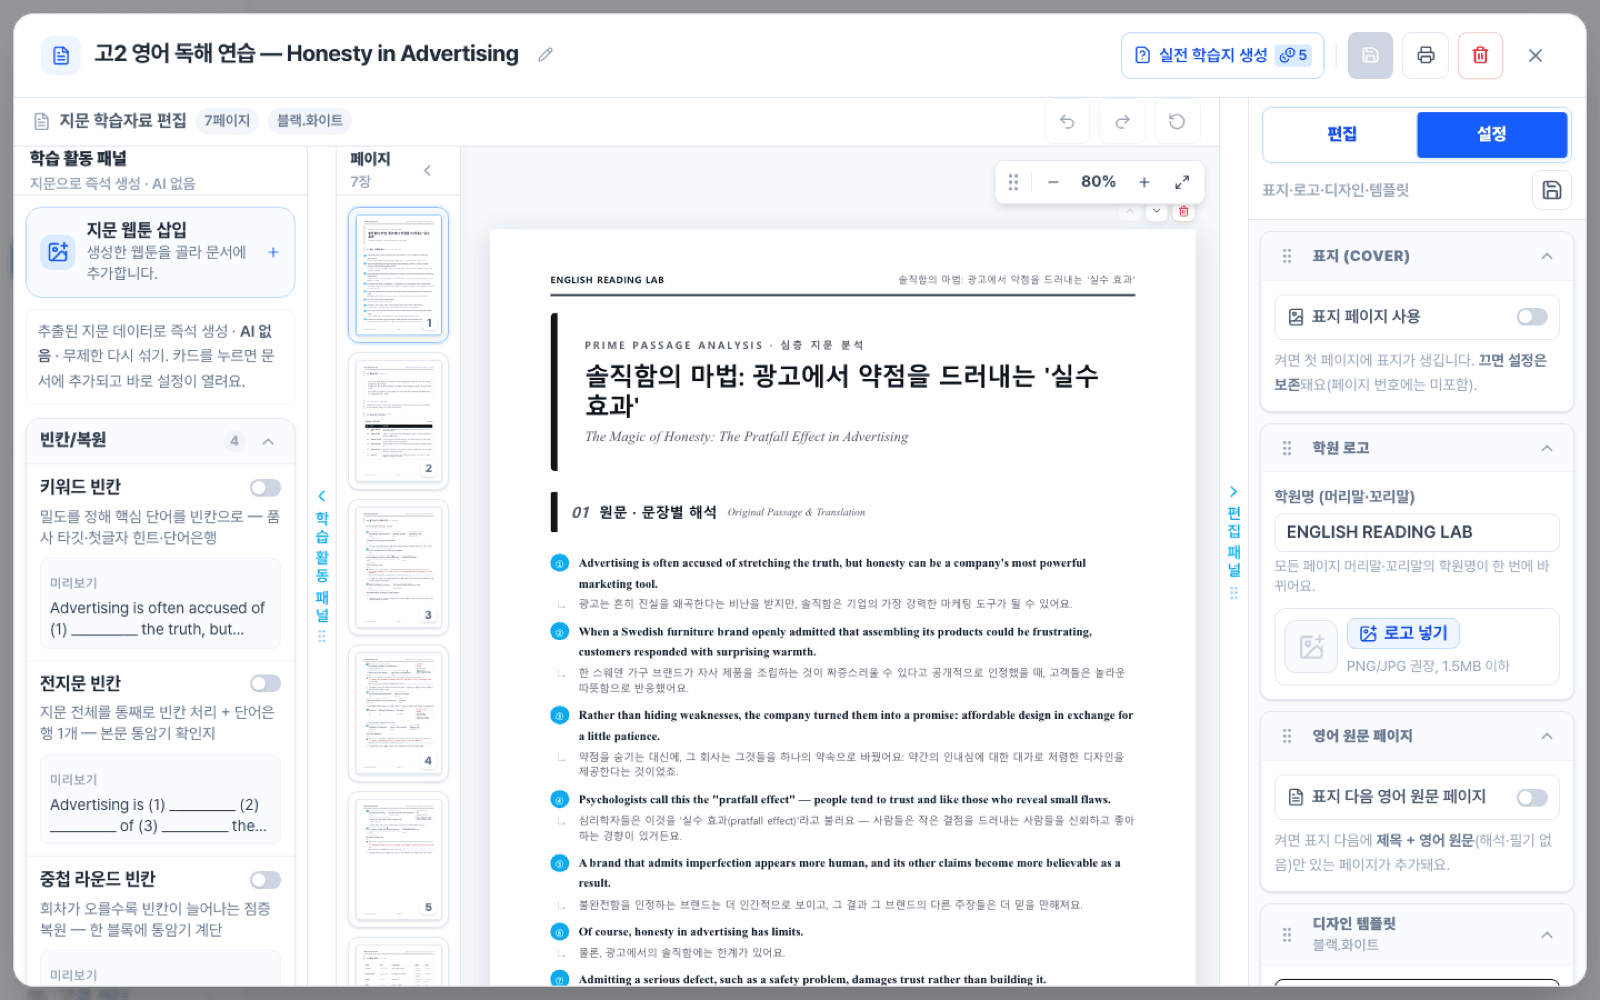
Task: Click the sentence 4 number marker
Action: (560, 799)
